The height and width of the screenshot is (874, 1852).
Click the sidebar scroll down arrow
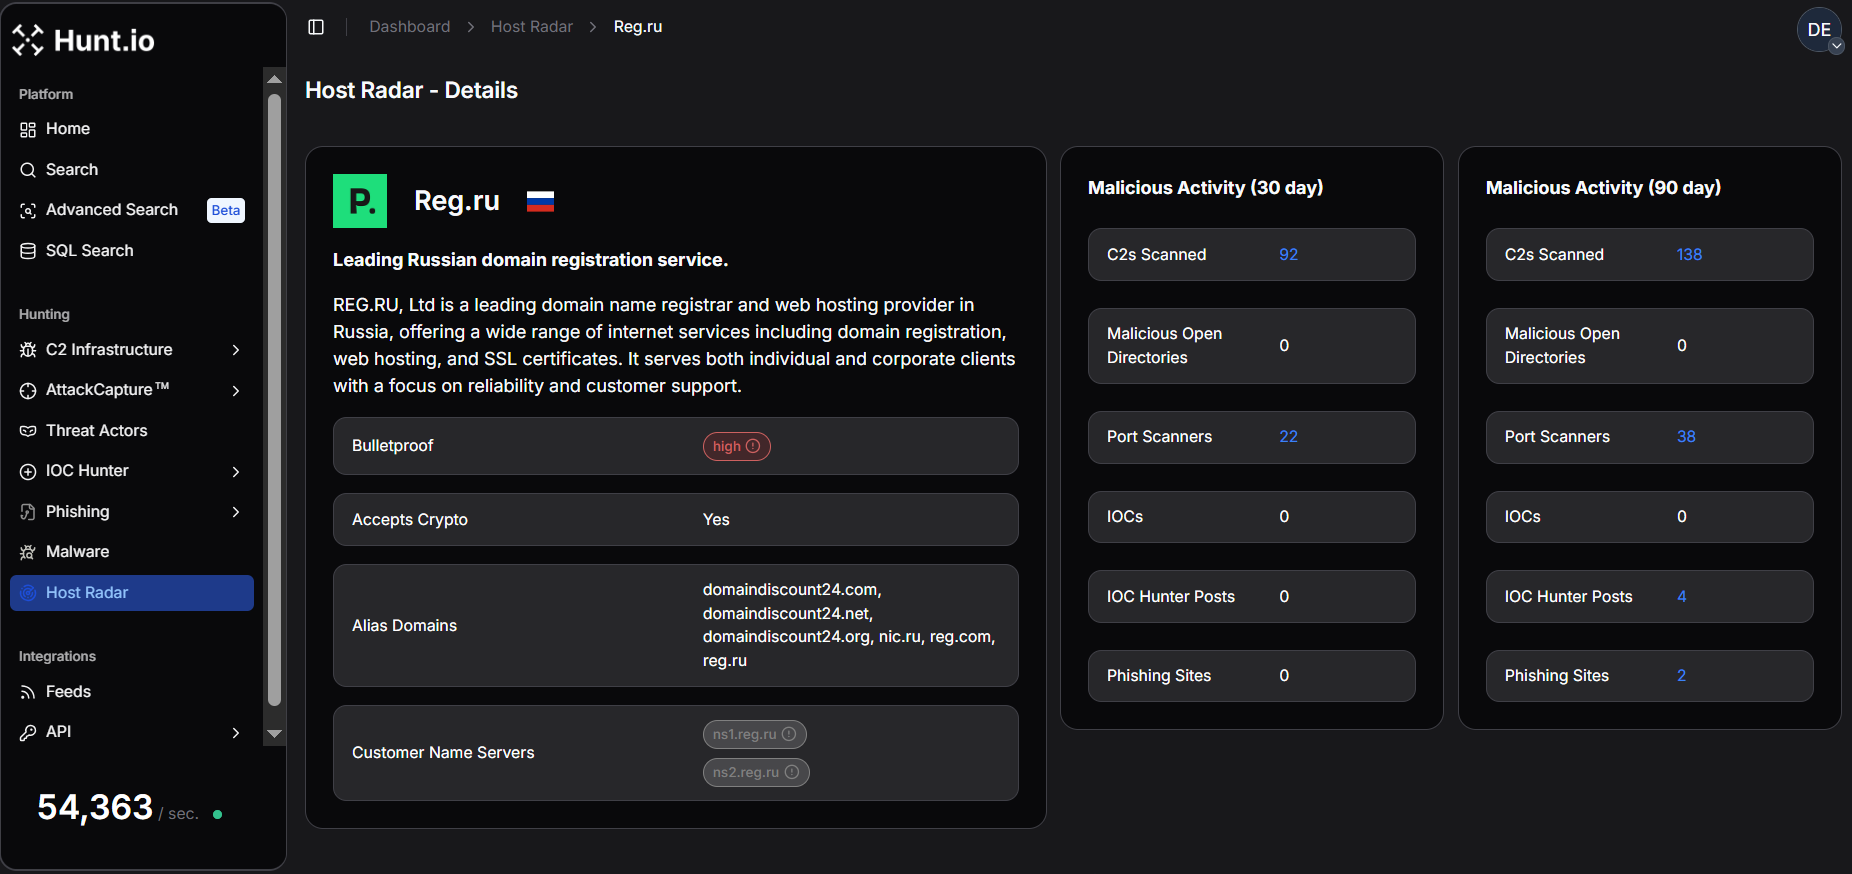[x=274, y=734]
